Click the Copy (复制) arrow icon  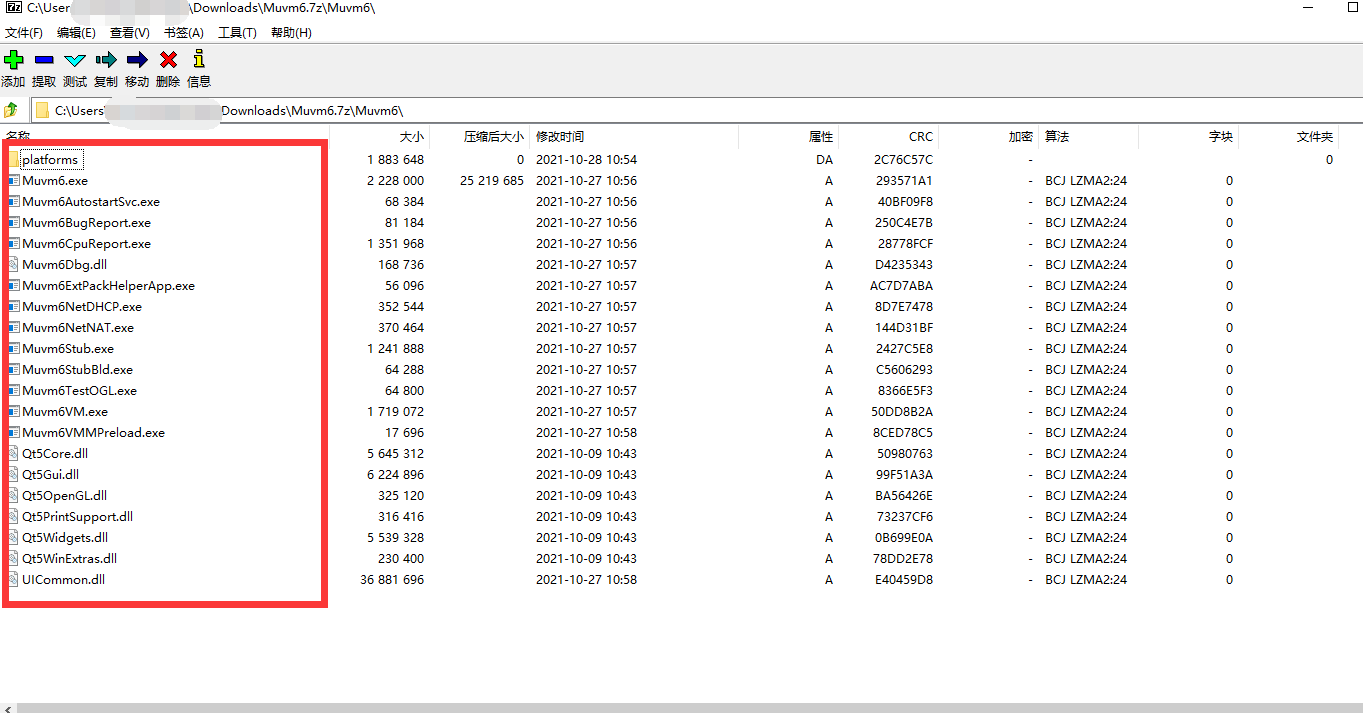coord(106,60)
